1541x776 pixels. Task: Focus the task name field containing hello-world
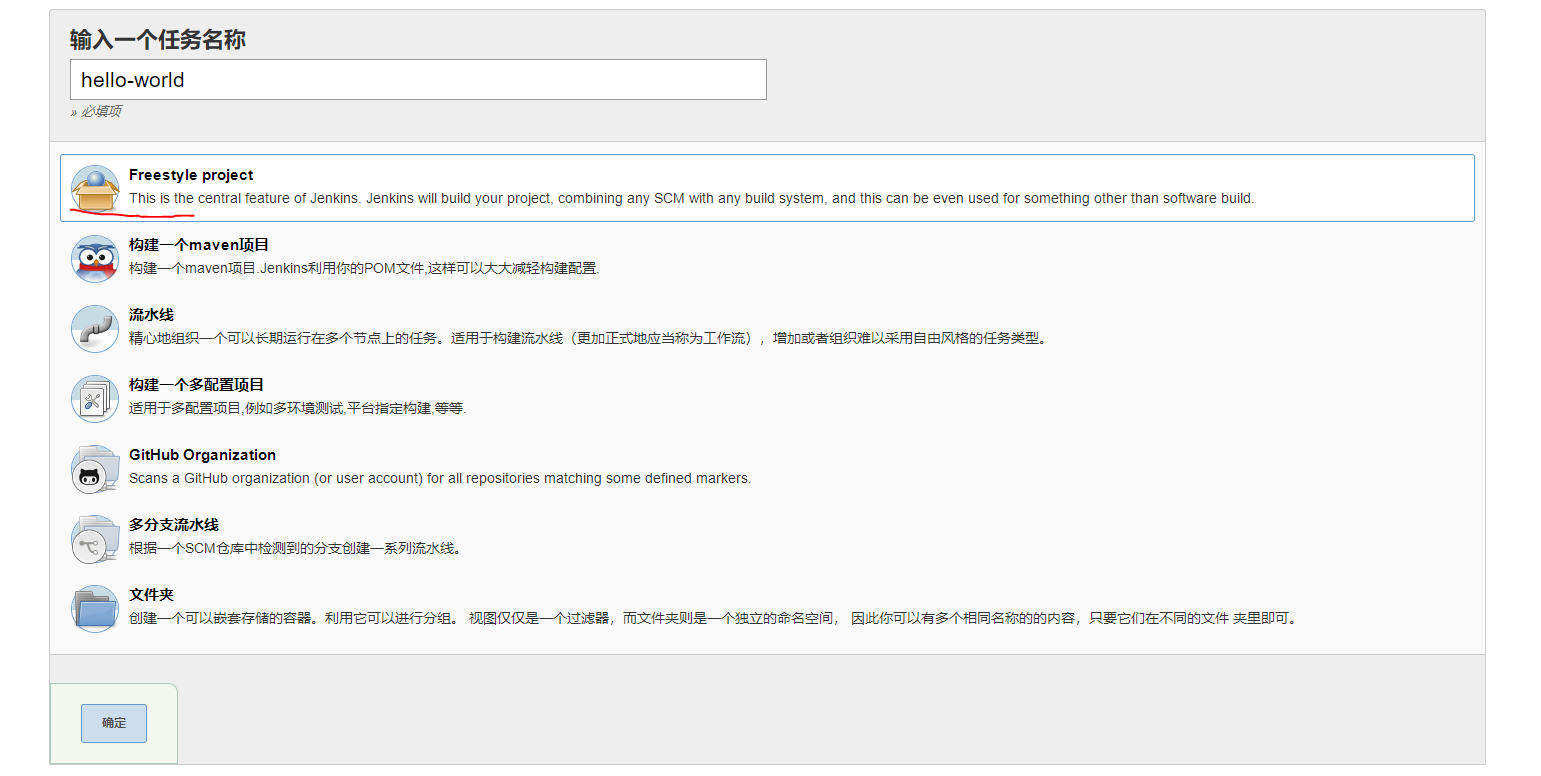pos(418,79)
